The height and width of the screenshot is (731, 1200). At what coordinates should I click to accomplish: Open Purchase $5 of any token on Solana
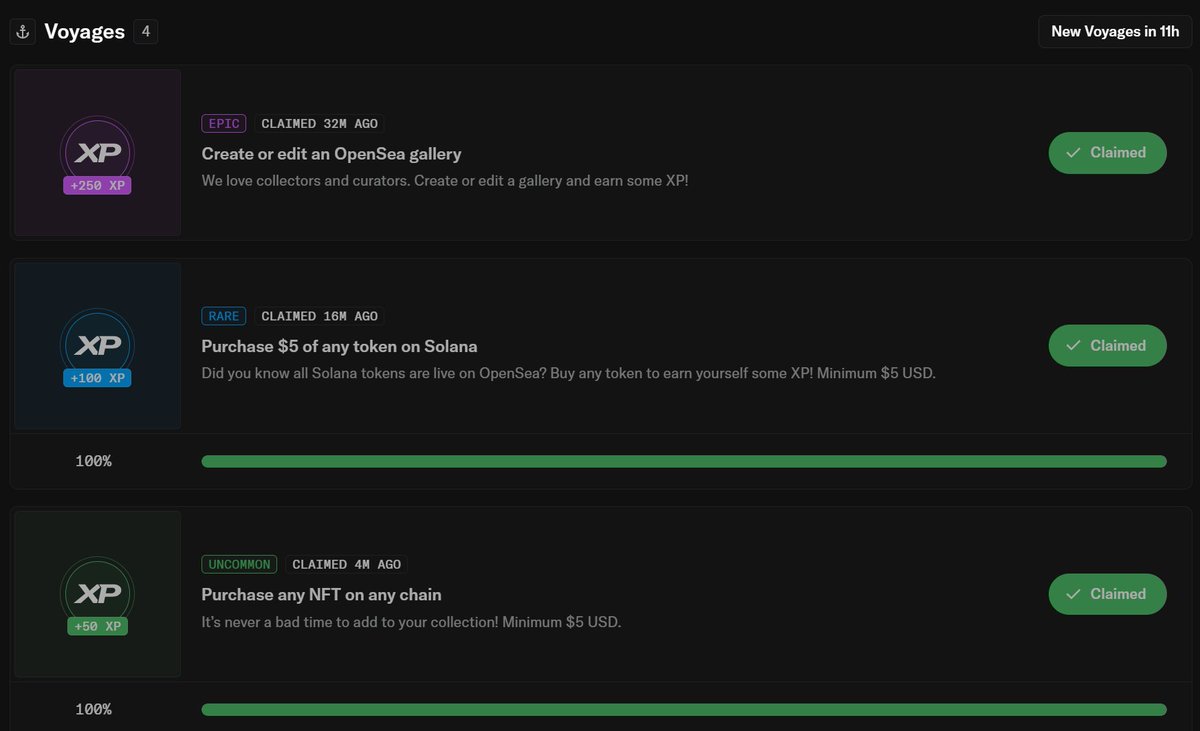tap(339, 347)
